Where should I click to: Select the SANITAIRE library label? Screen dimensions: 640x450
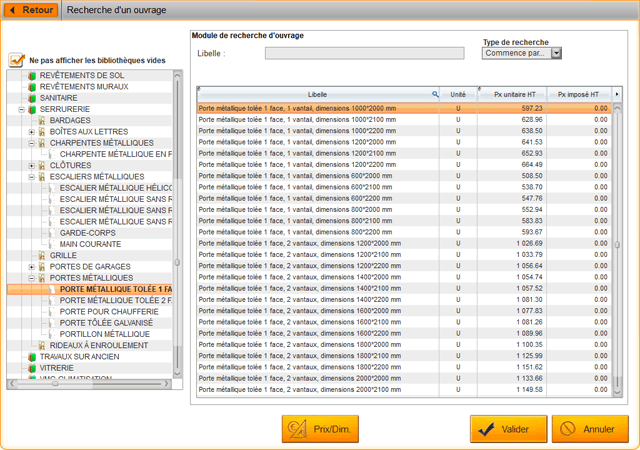pyautogui.click(x=58, y=98)
